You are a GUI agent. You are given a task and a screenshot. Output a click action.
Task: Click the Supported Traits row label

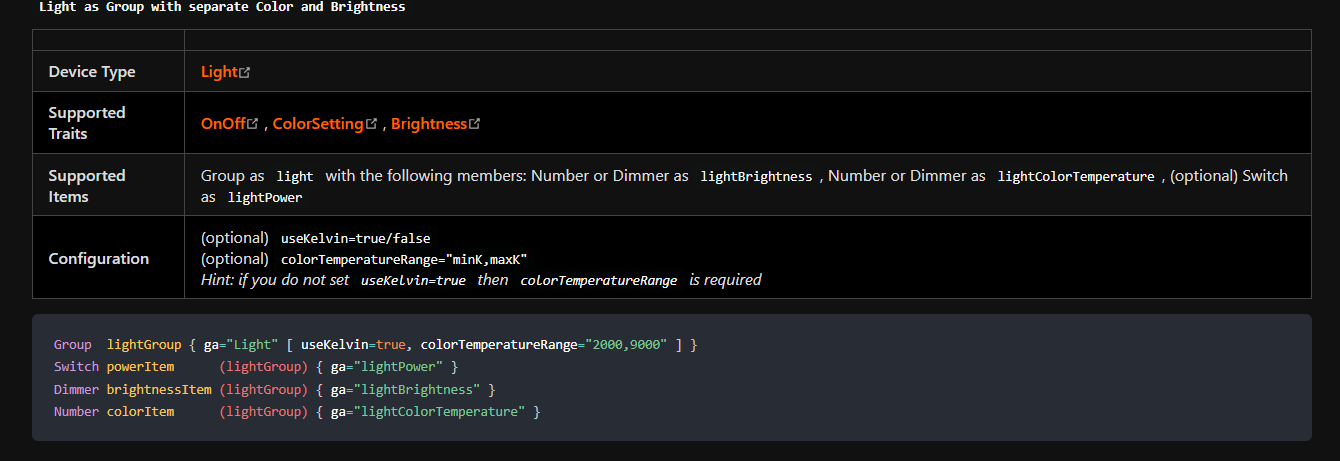coord(87,123)
